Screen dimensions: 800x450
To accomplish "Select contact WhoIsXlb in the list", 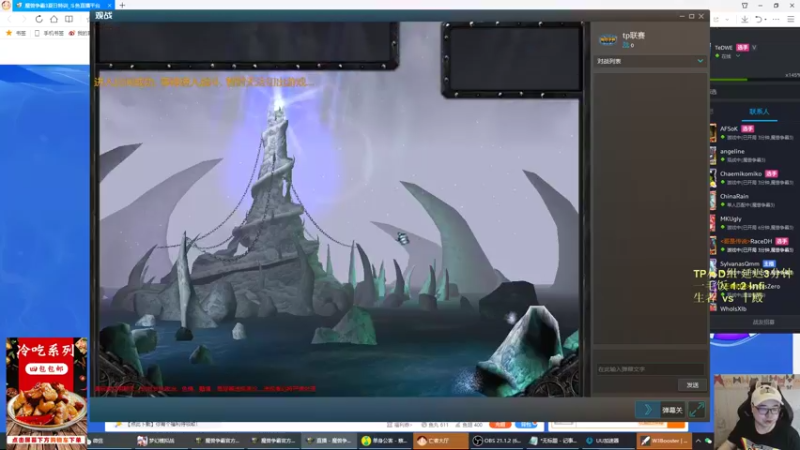I will pos(753,308).
